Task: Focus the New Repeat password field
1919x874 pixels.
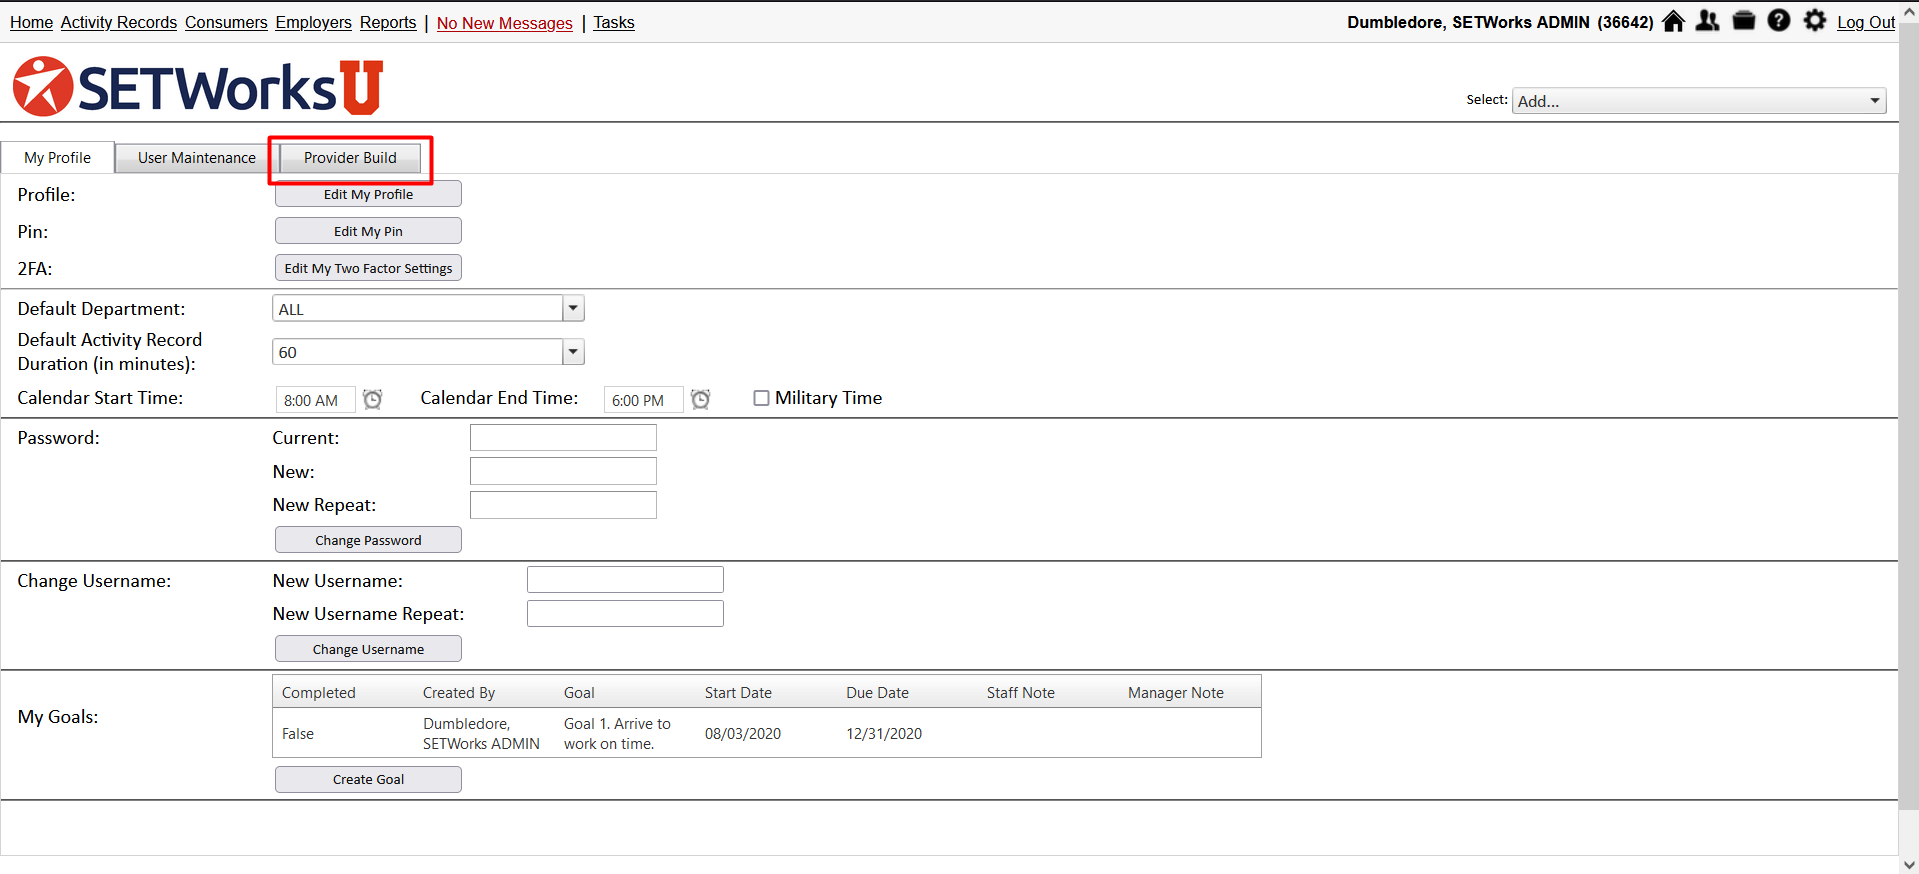Action: [x=563, y=505]
